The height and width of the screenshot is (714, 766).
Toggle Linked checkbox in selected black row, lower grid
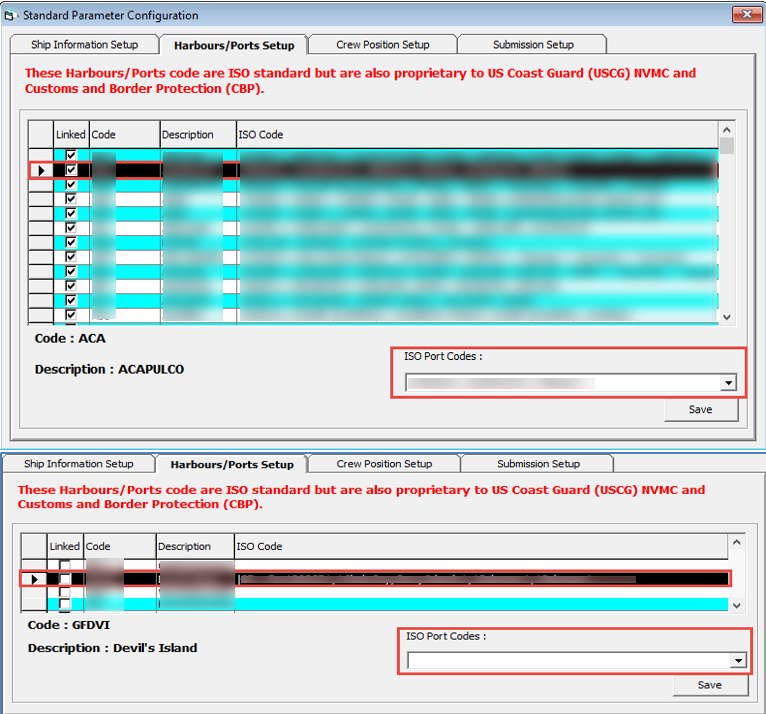tap(64, 579)
